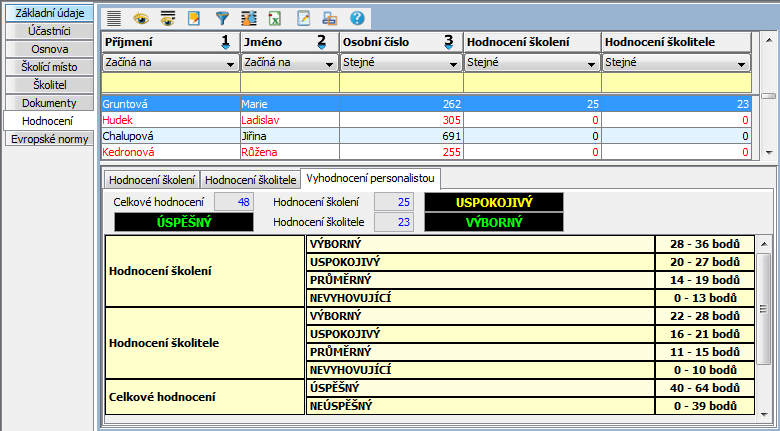Screen dimensions: 780x431
Task: Click the blue funnel filter icon
Action: pyautogui.click(x=222, y=18)
